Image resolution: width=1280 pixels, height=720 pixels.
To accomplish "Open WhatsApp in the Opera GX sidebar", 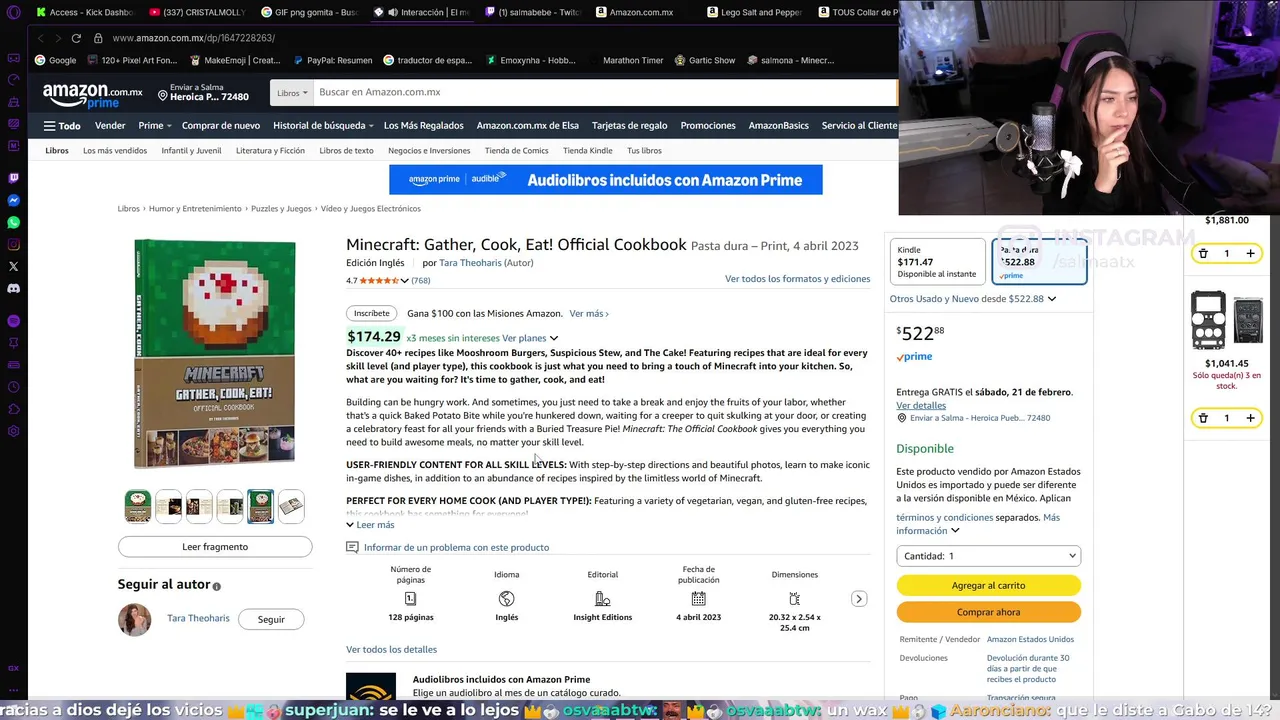I will pos(13,222).
